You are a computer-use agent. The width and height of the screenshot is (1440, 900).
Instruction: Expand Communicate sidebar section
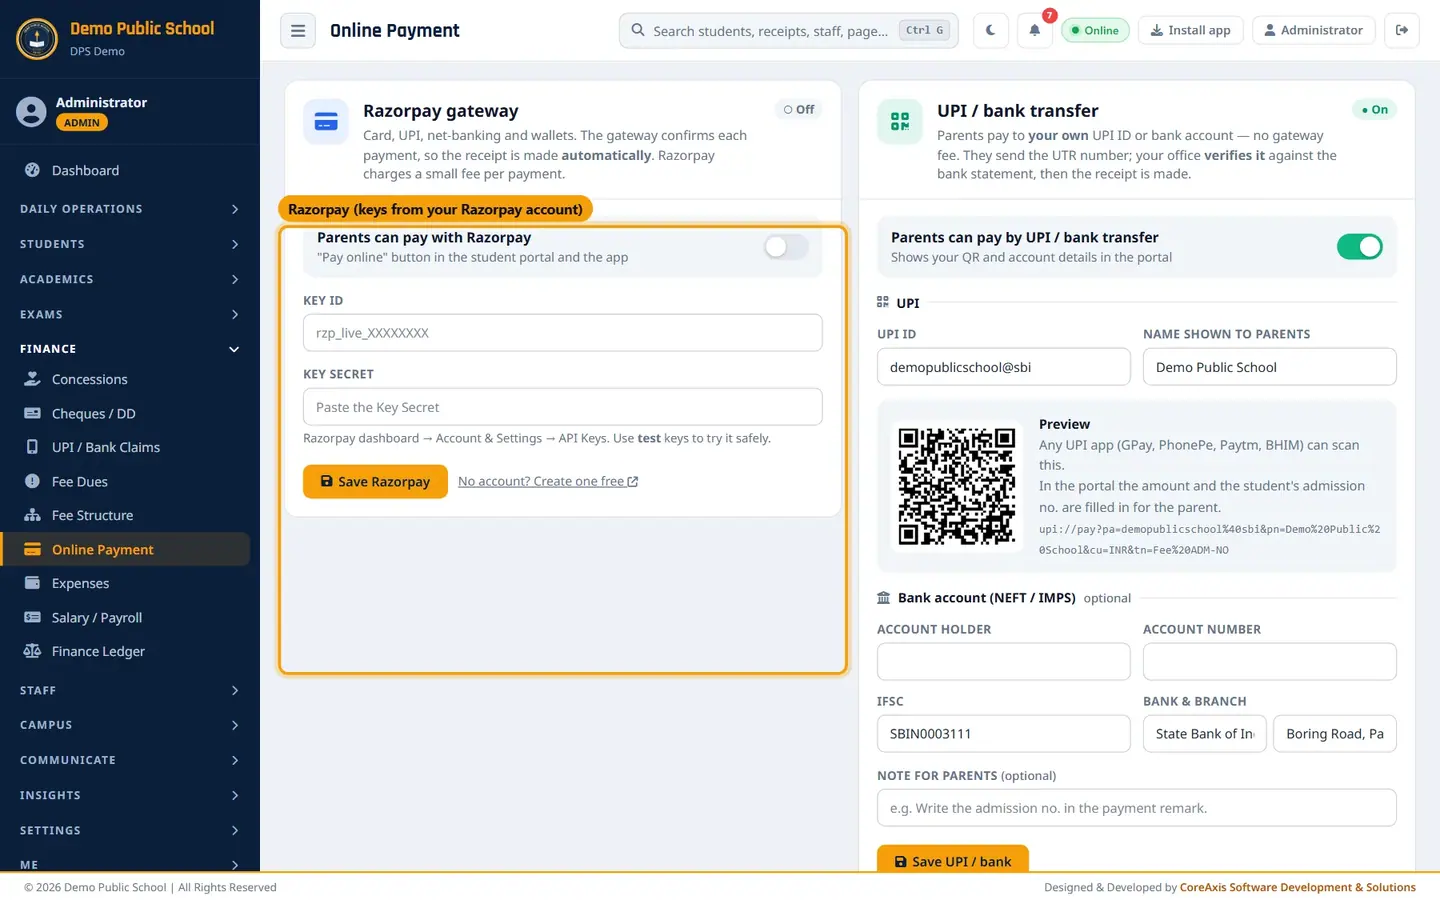(x=130, y=760)
